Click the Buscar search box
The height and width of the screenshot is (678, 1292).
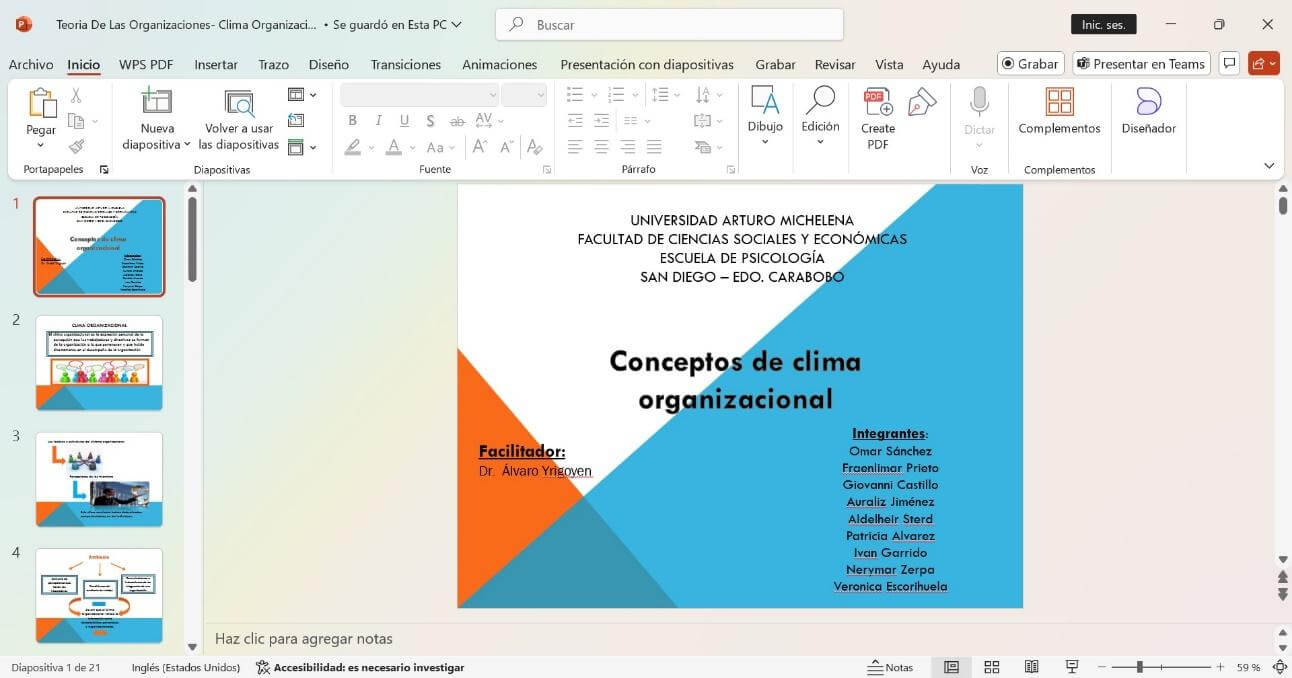tap(670, 24)
